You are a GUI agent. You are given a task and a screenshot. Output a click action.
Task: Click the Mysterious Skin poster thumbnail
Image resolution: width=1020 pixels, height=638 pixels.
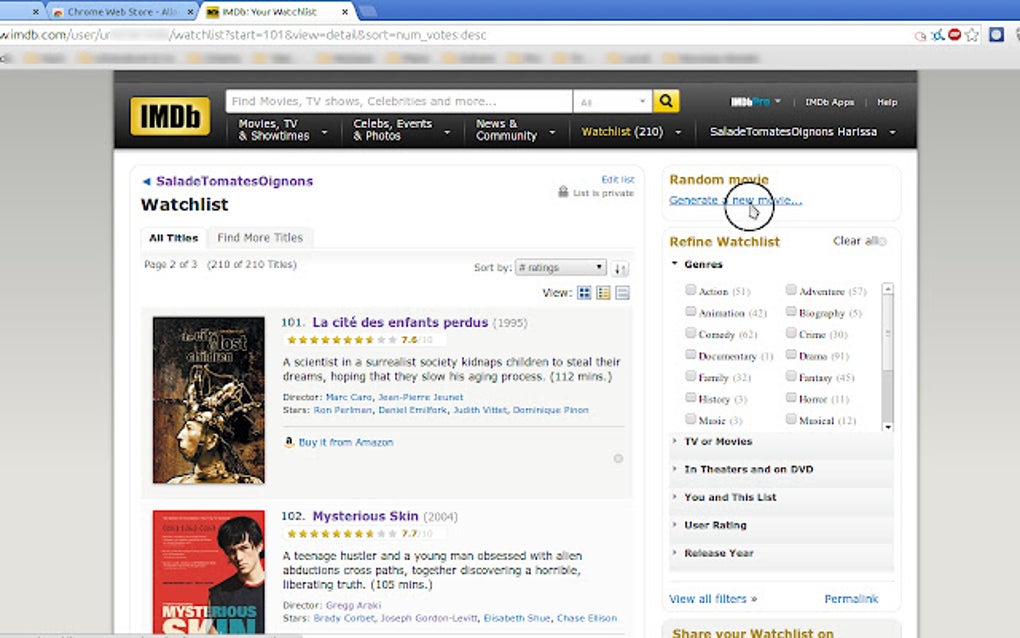click(x=209, y=572)
